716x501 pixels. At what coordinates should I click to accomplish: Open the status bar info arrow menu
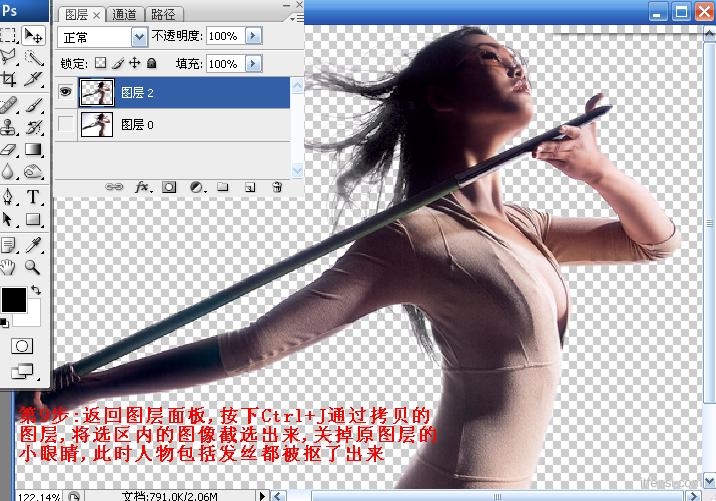click(x=262, y=496)
